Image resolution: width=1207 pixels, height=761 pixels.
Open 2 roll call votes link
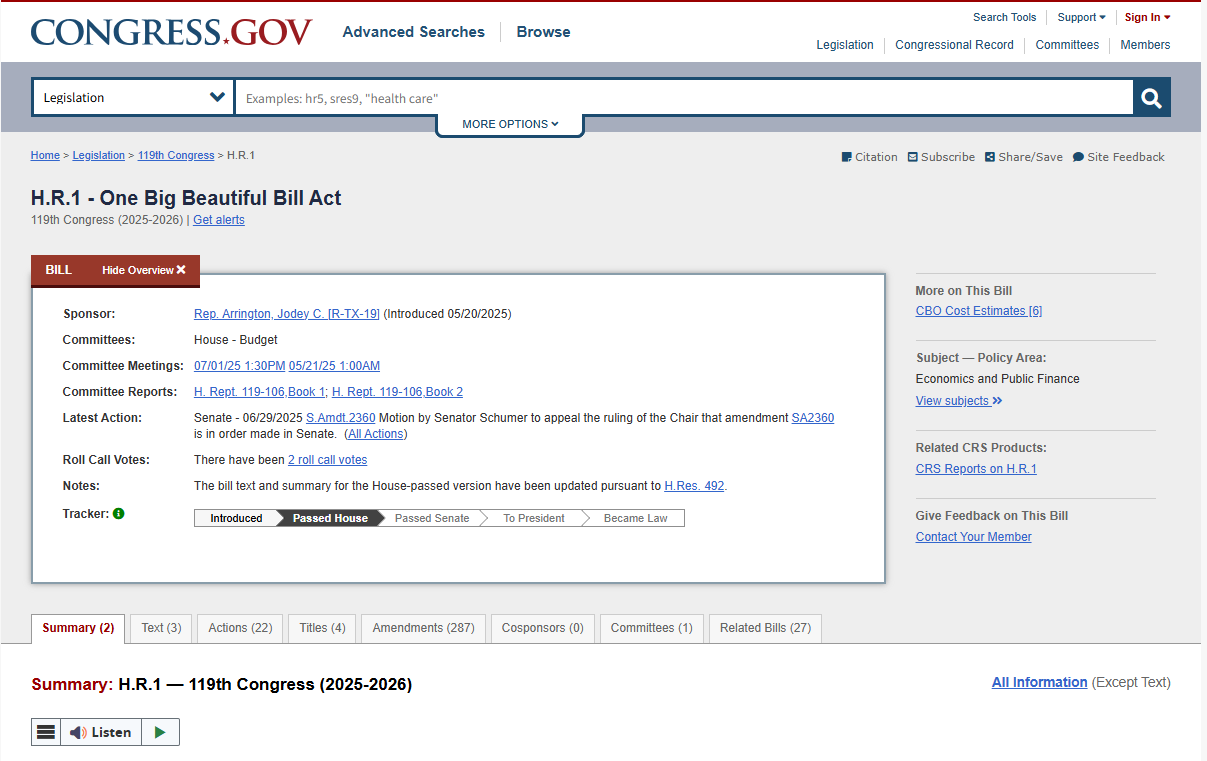[x=328, y=460]
